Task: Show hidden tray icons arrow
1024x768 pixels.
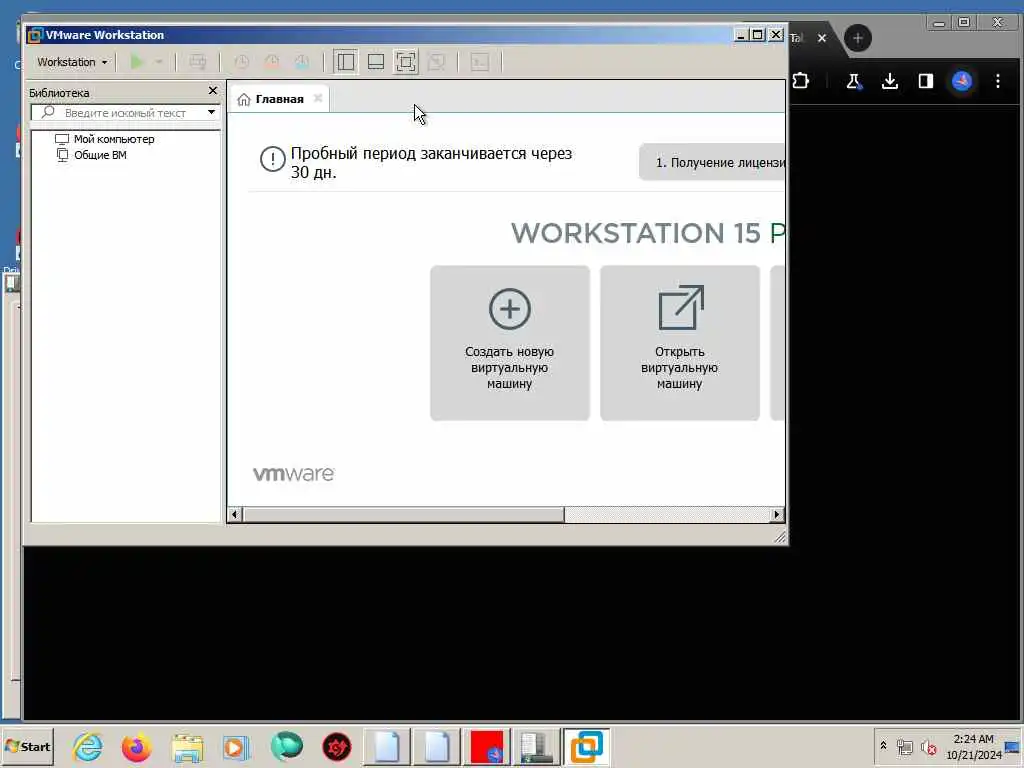Action: [x=883, y=746]
